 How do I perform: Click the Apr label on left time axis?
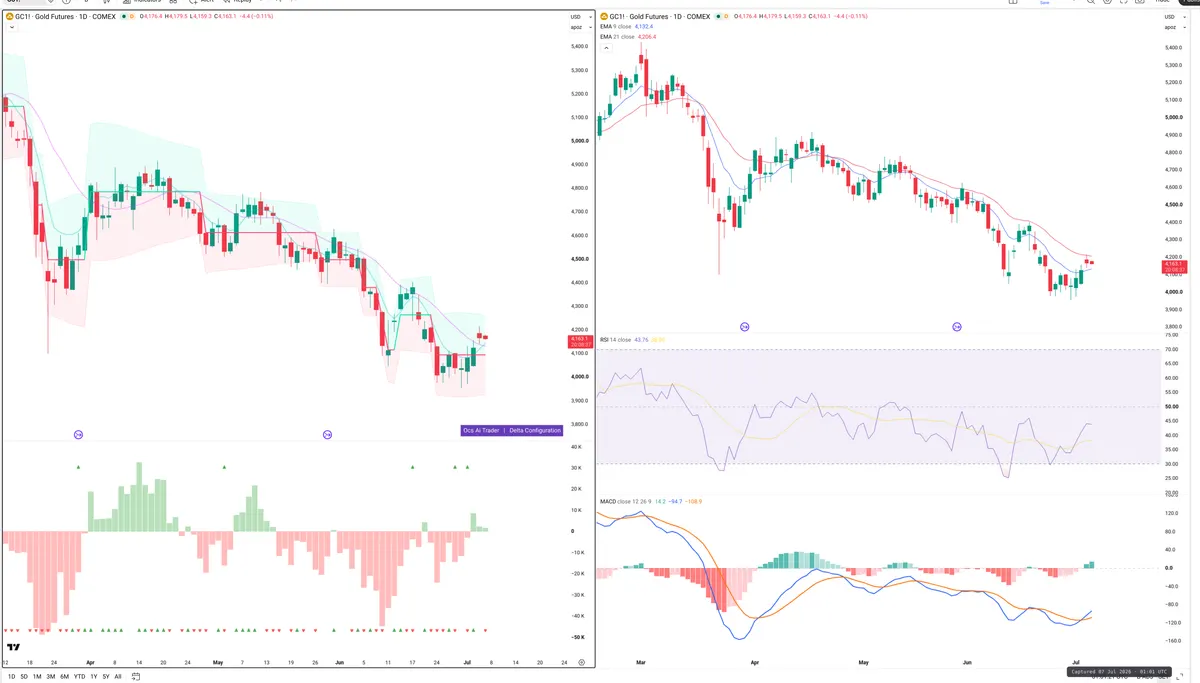(91, 662)
